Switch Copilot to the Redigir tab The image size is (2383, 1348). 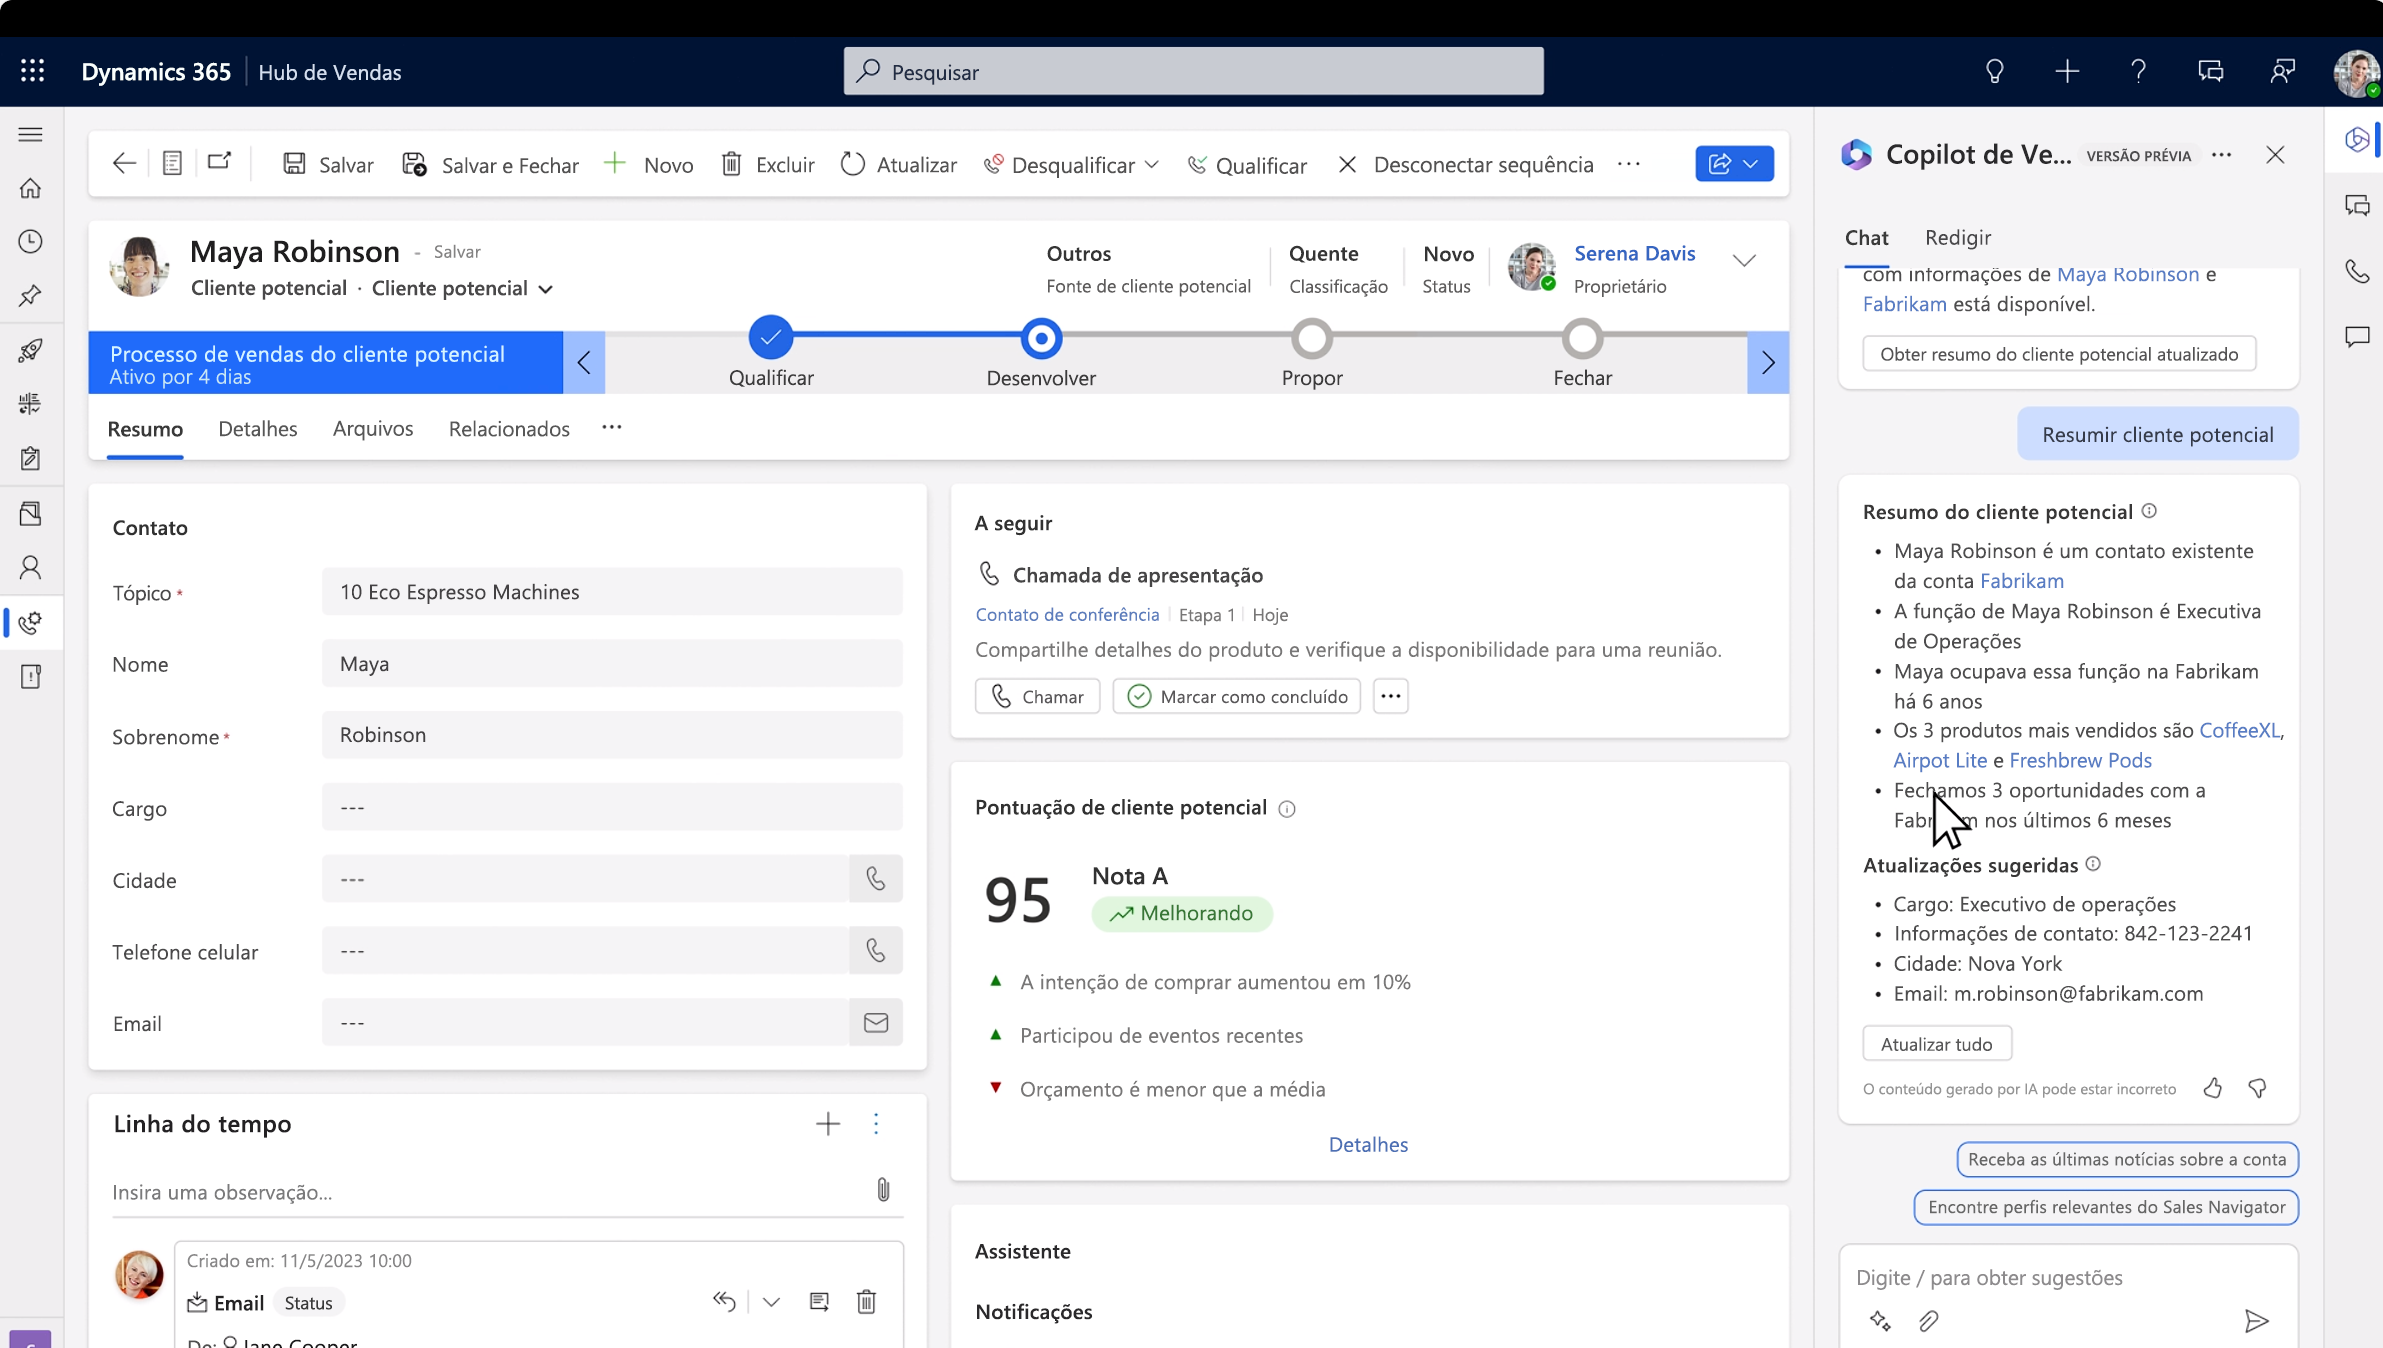click(1958, 237)
